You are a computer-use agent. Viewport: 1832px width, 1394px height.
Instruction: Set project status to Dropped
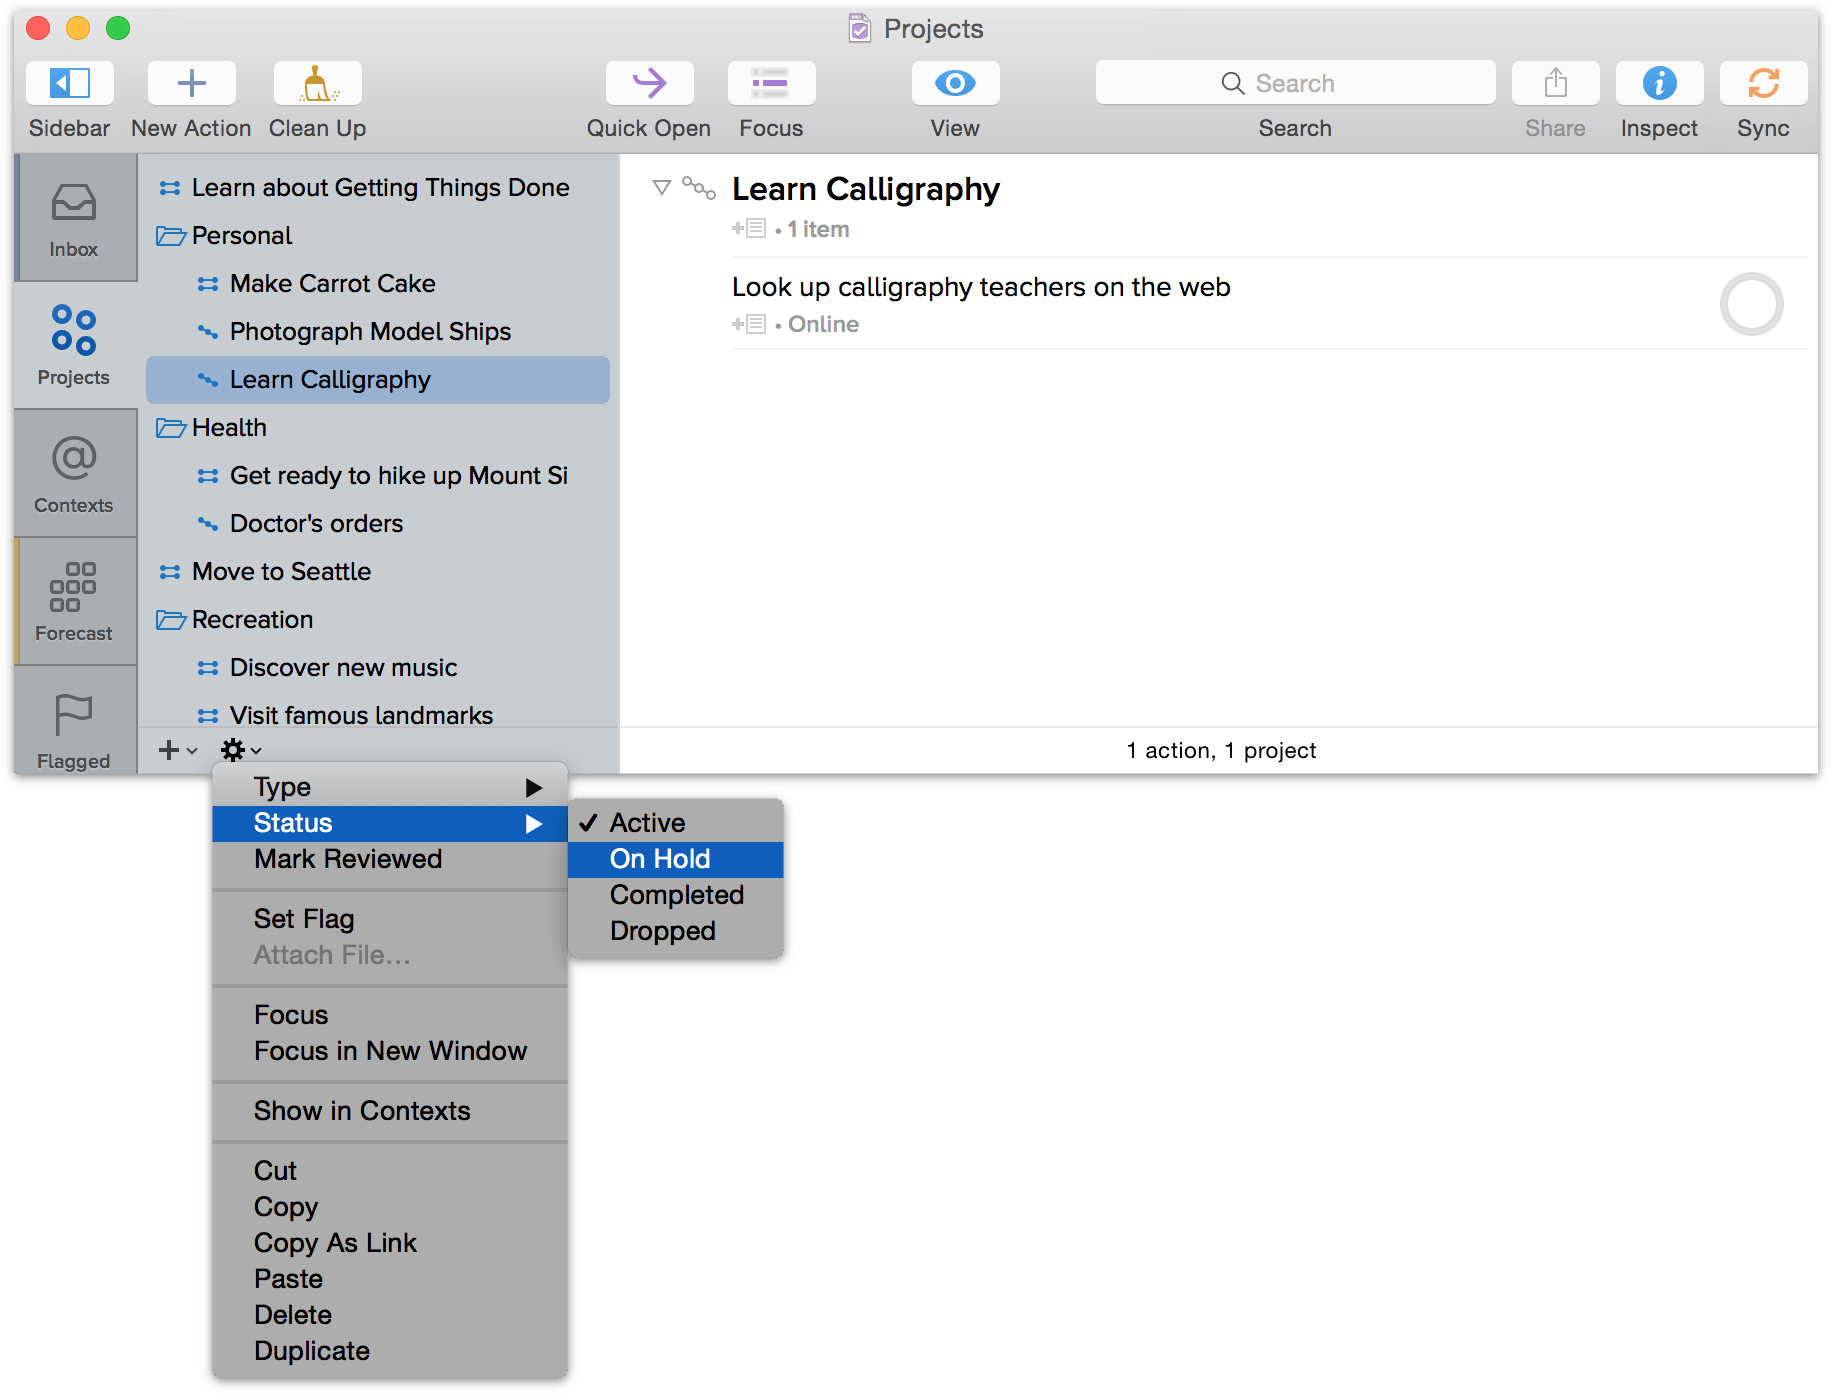coord(676,931)
